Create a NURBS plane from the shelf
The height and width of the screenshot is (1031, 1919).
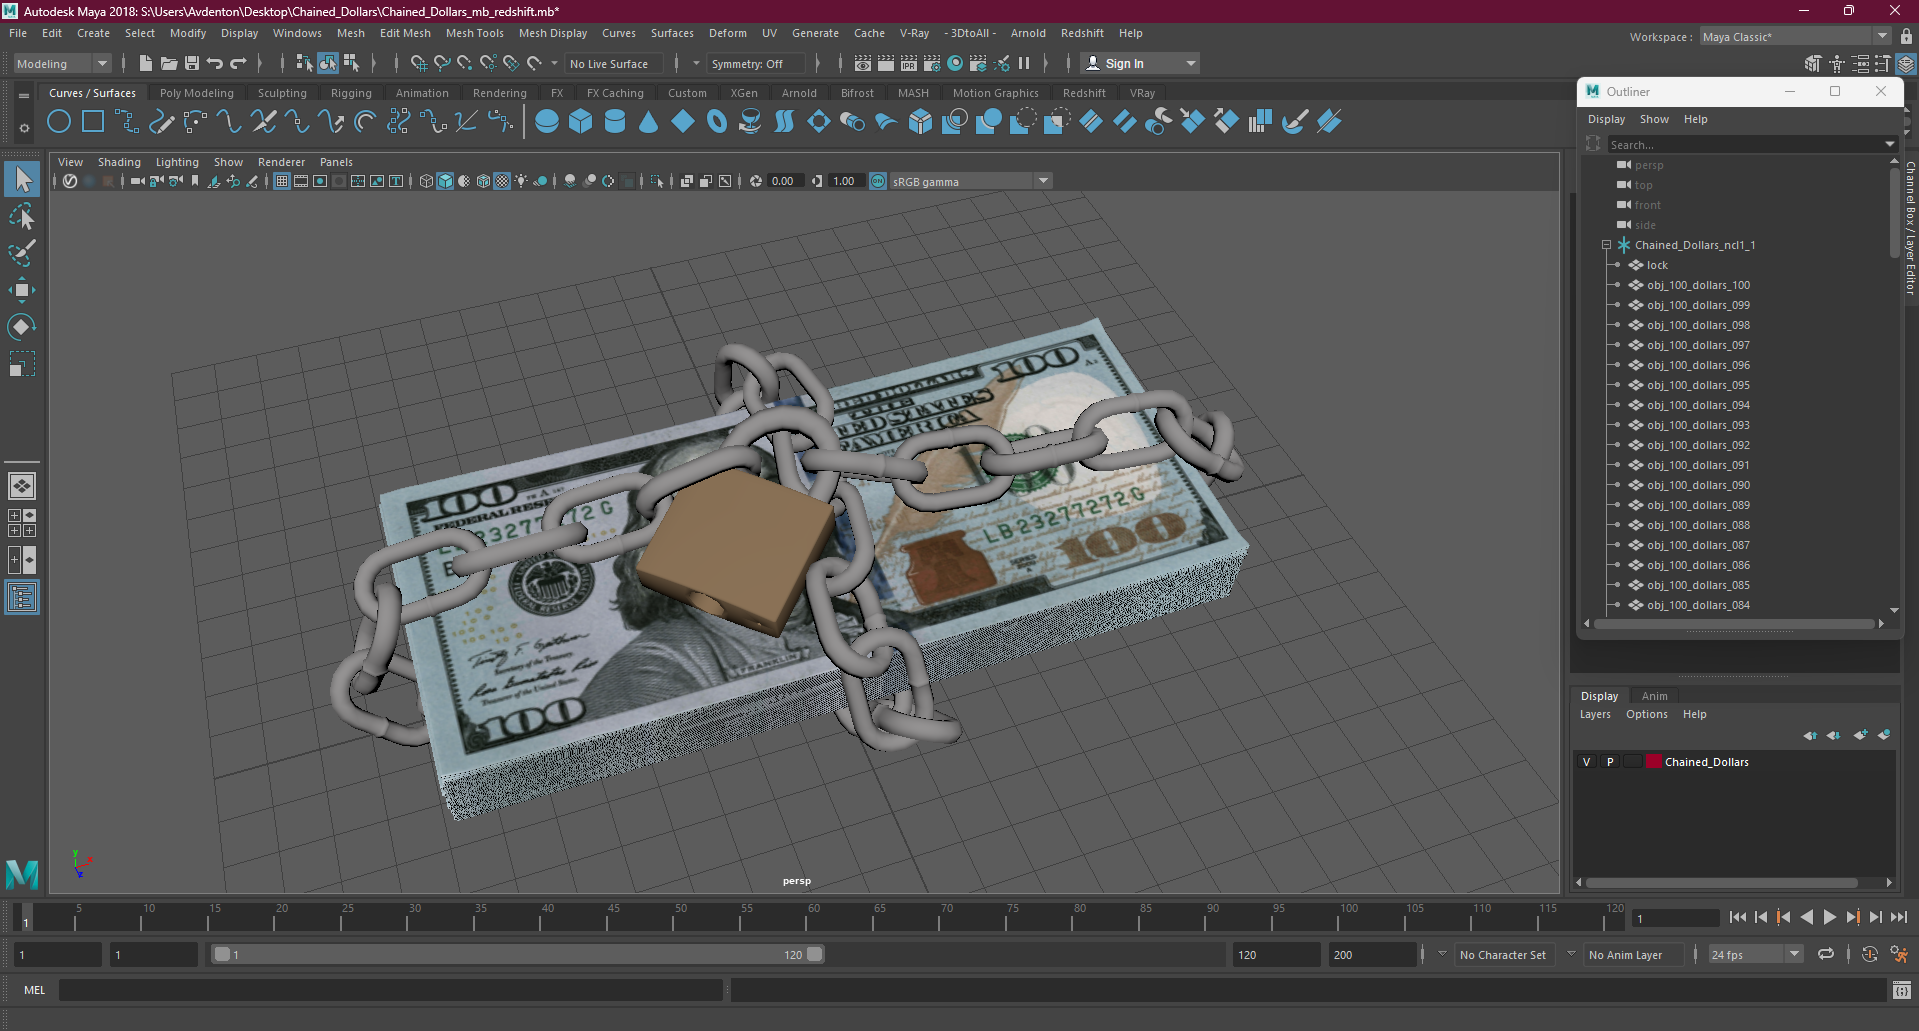[x=683, y=122]
